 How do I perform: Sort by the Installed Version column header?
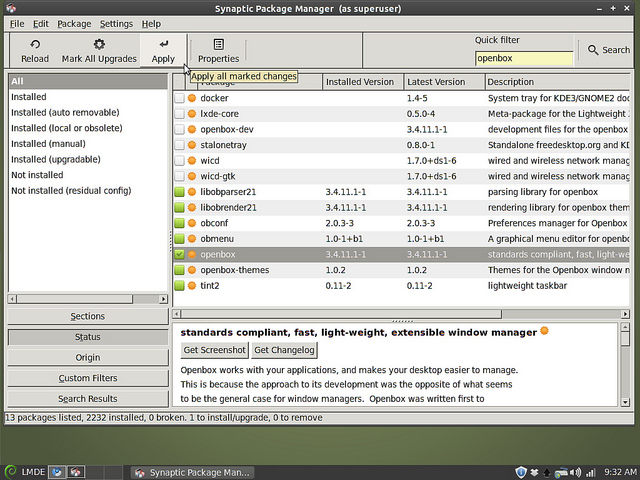pyautogui.click(x=363, y=82)
